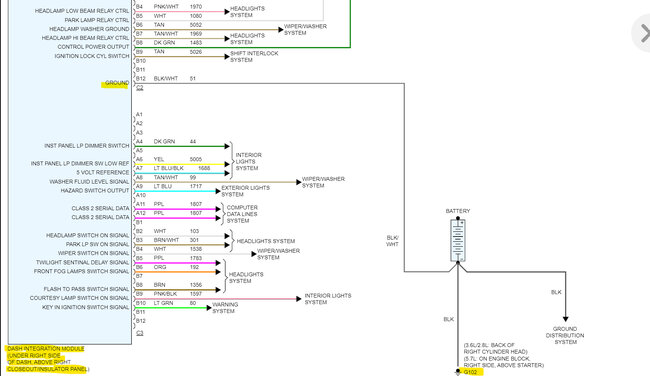Click the HEADLAMP WASHER GROUND label
This screenshot has height=376, width=650.
pyautogui.click(x=89, y=29)
